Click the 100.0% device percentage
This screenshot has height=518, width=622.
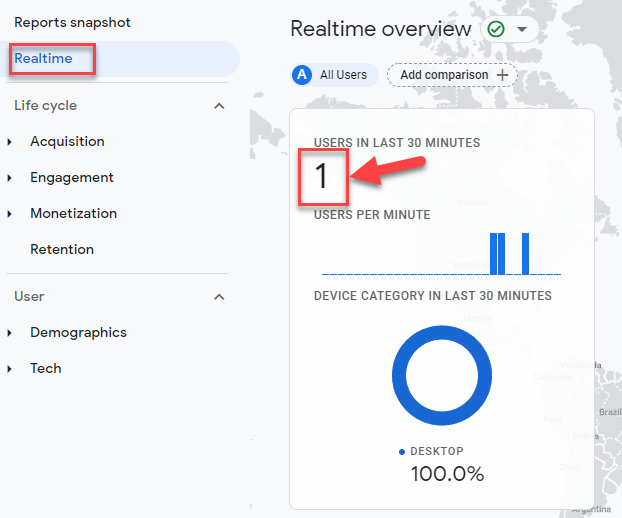coord(447,474)
